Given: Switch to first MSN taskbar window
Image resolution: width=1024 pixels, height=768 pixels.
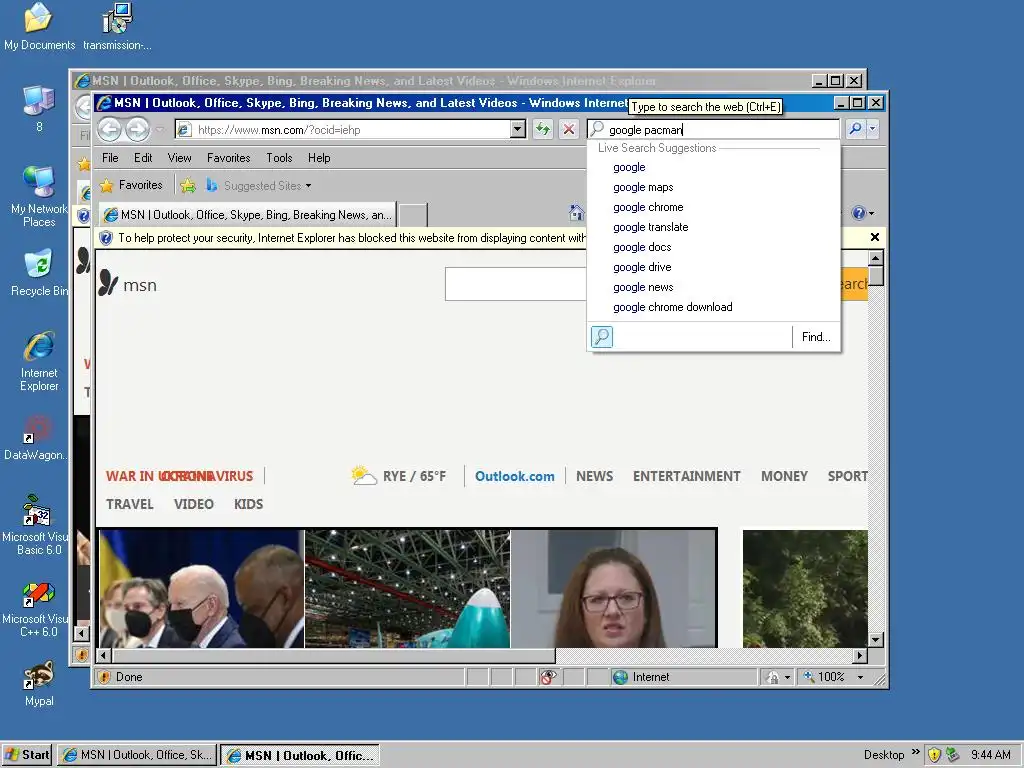Looking at the screenshot, I should click(x=136, y=755).
